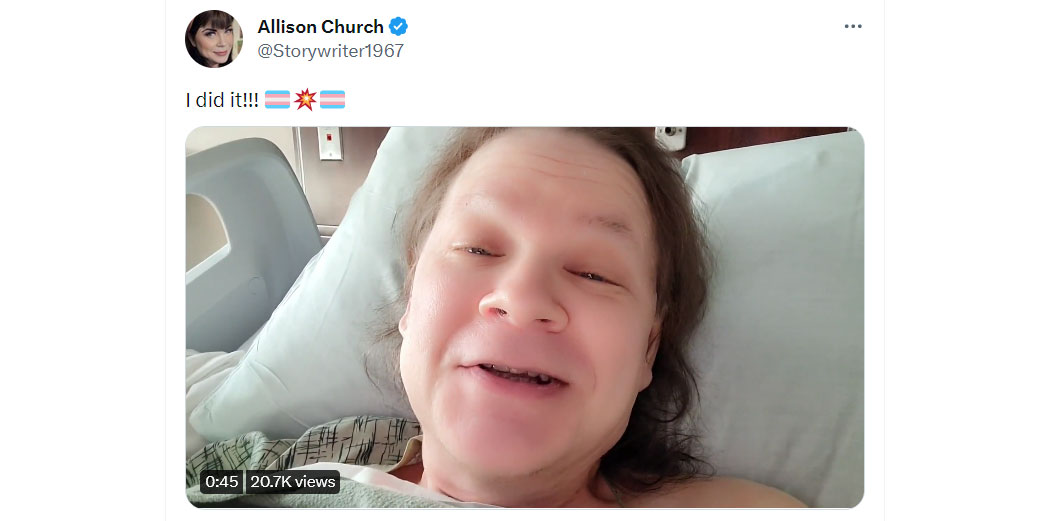Play the embedded video at its center
The image size is (1050, 521).
[524, 317]
